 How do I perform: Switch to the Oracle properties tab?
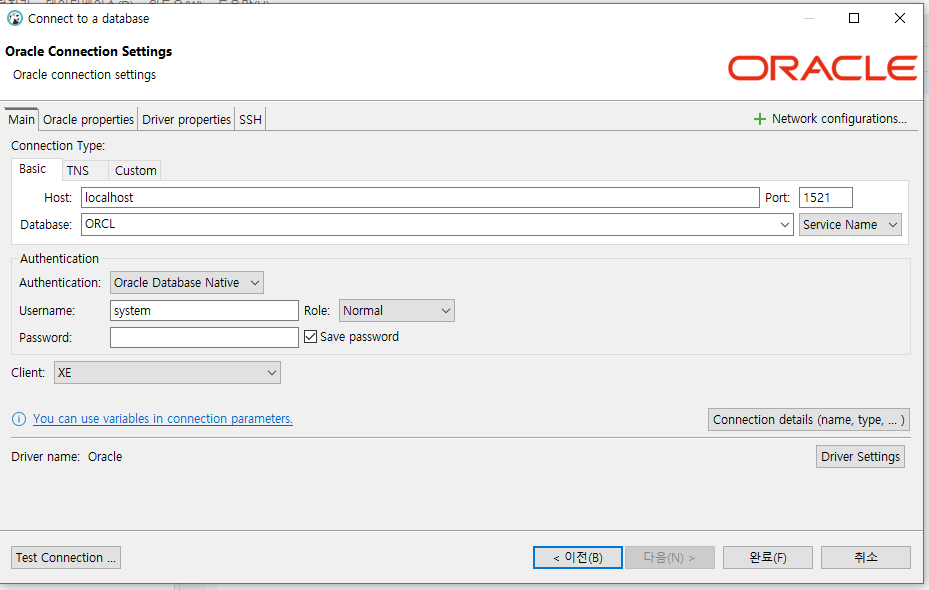88,119
